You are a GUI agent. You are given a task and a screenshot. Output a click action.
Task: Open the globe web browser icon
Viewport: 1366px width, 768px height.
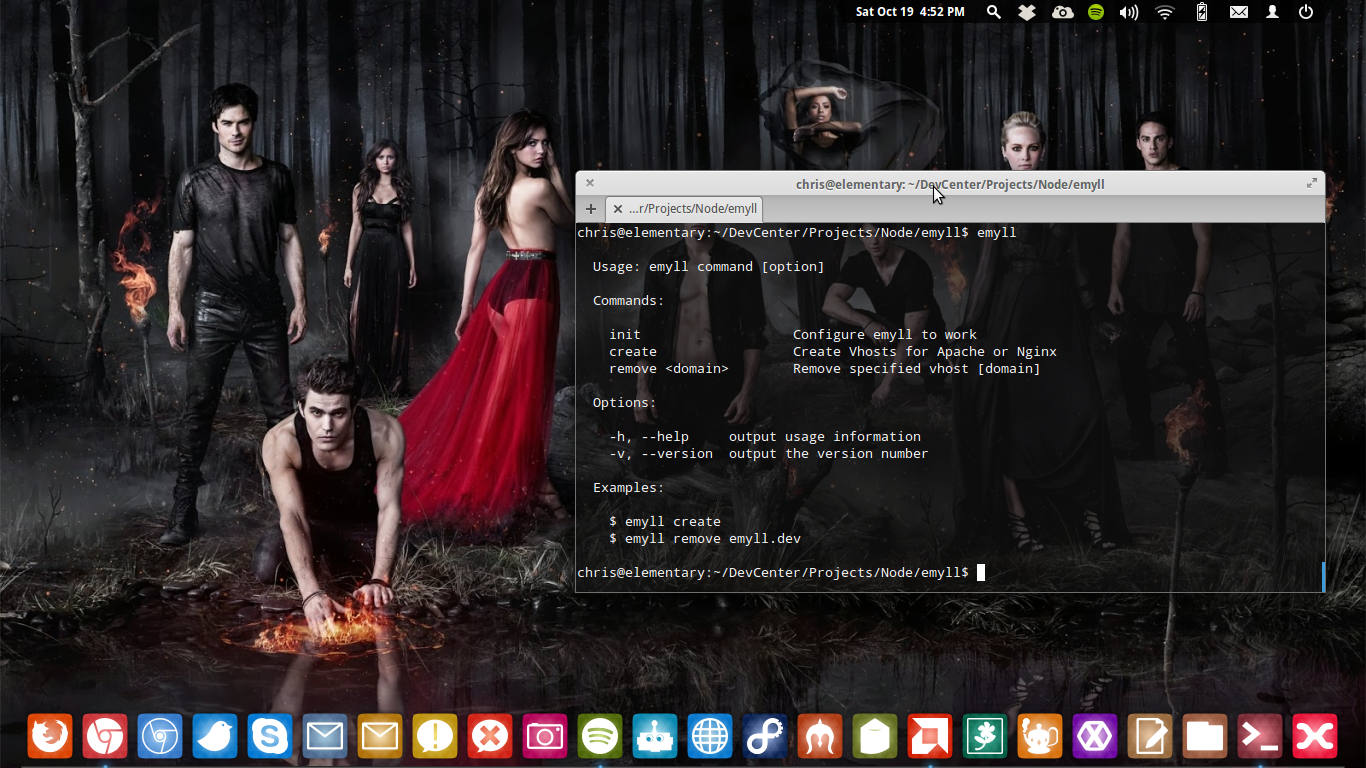pyautogui.click(x=710, y=737)
